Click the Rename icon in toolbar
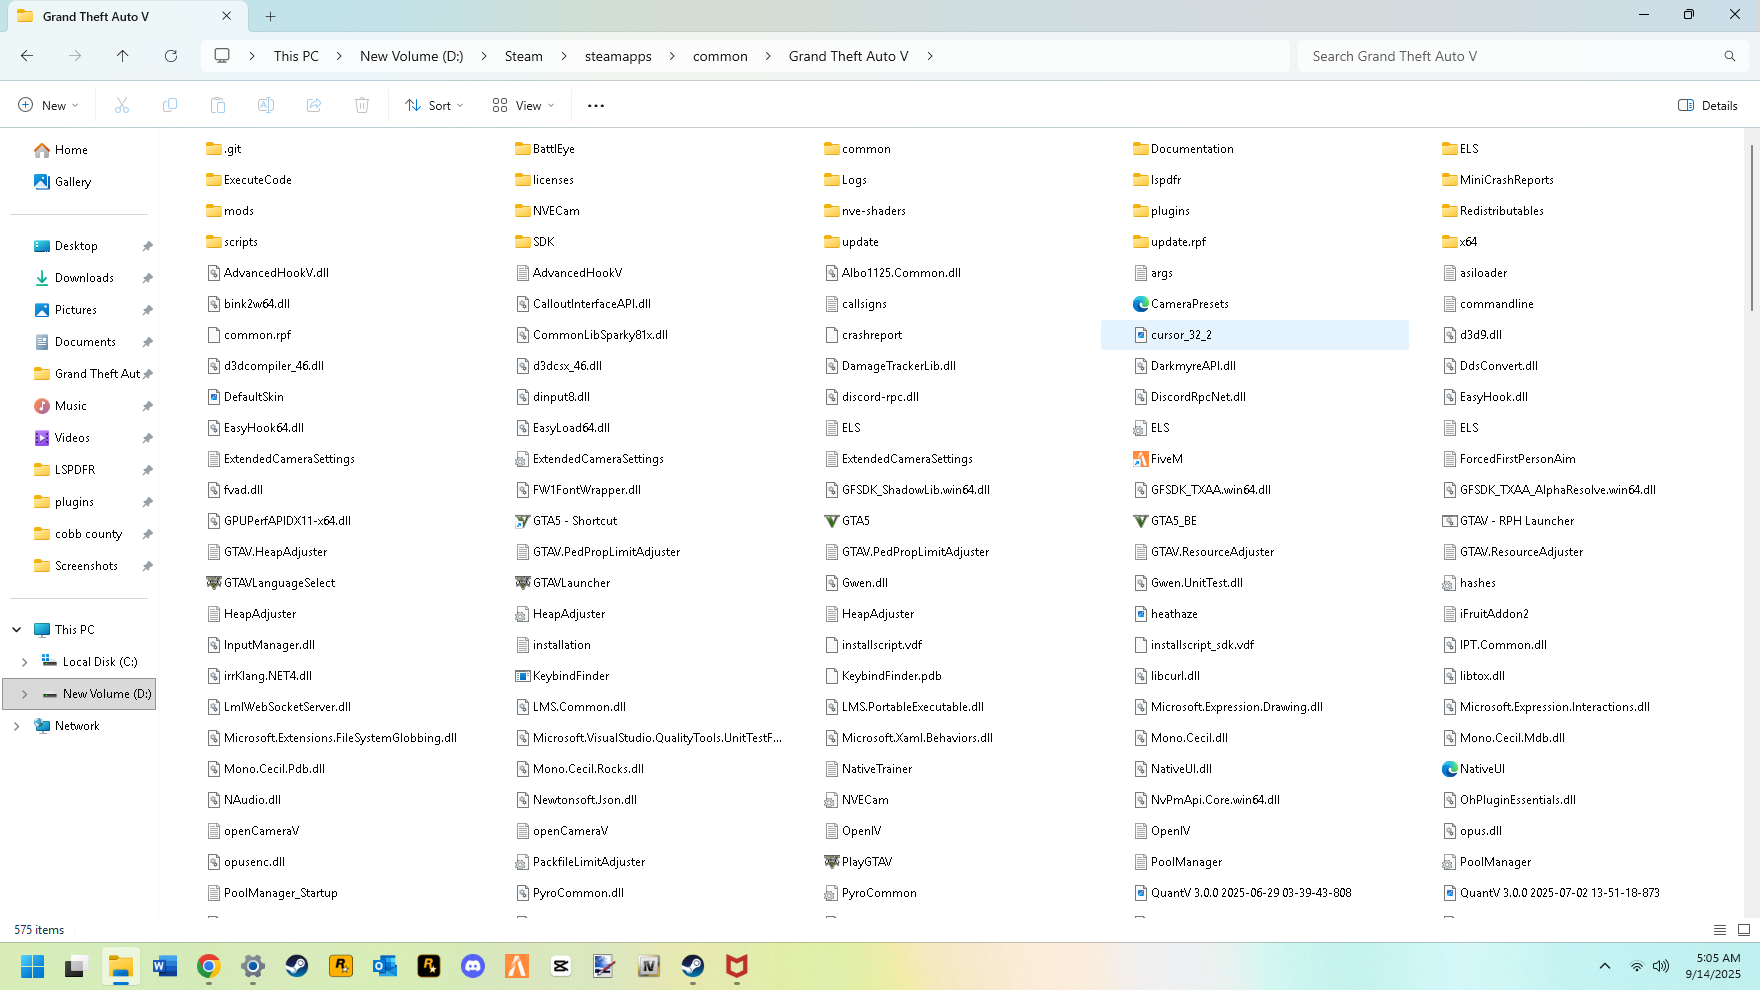1760x990 pixels. 266,105
